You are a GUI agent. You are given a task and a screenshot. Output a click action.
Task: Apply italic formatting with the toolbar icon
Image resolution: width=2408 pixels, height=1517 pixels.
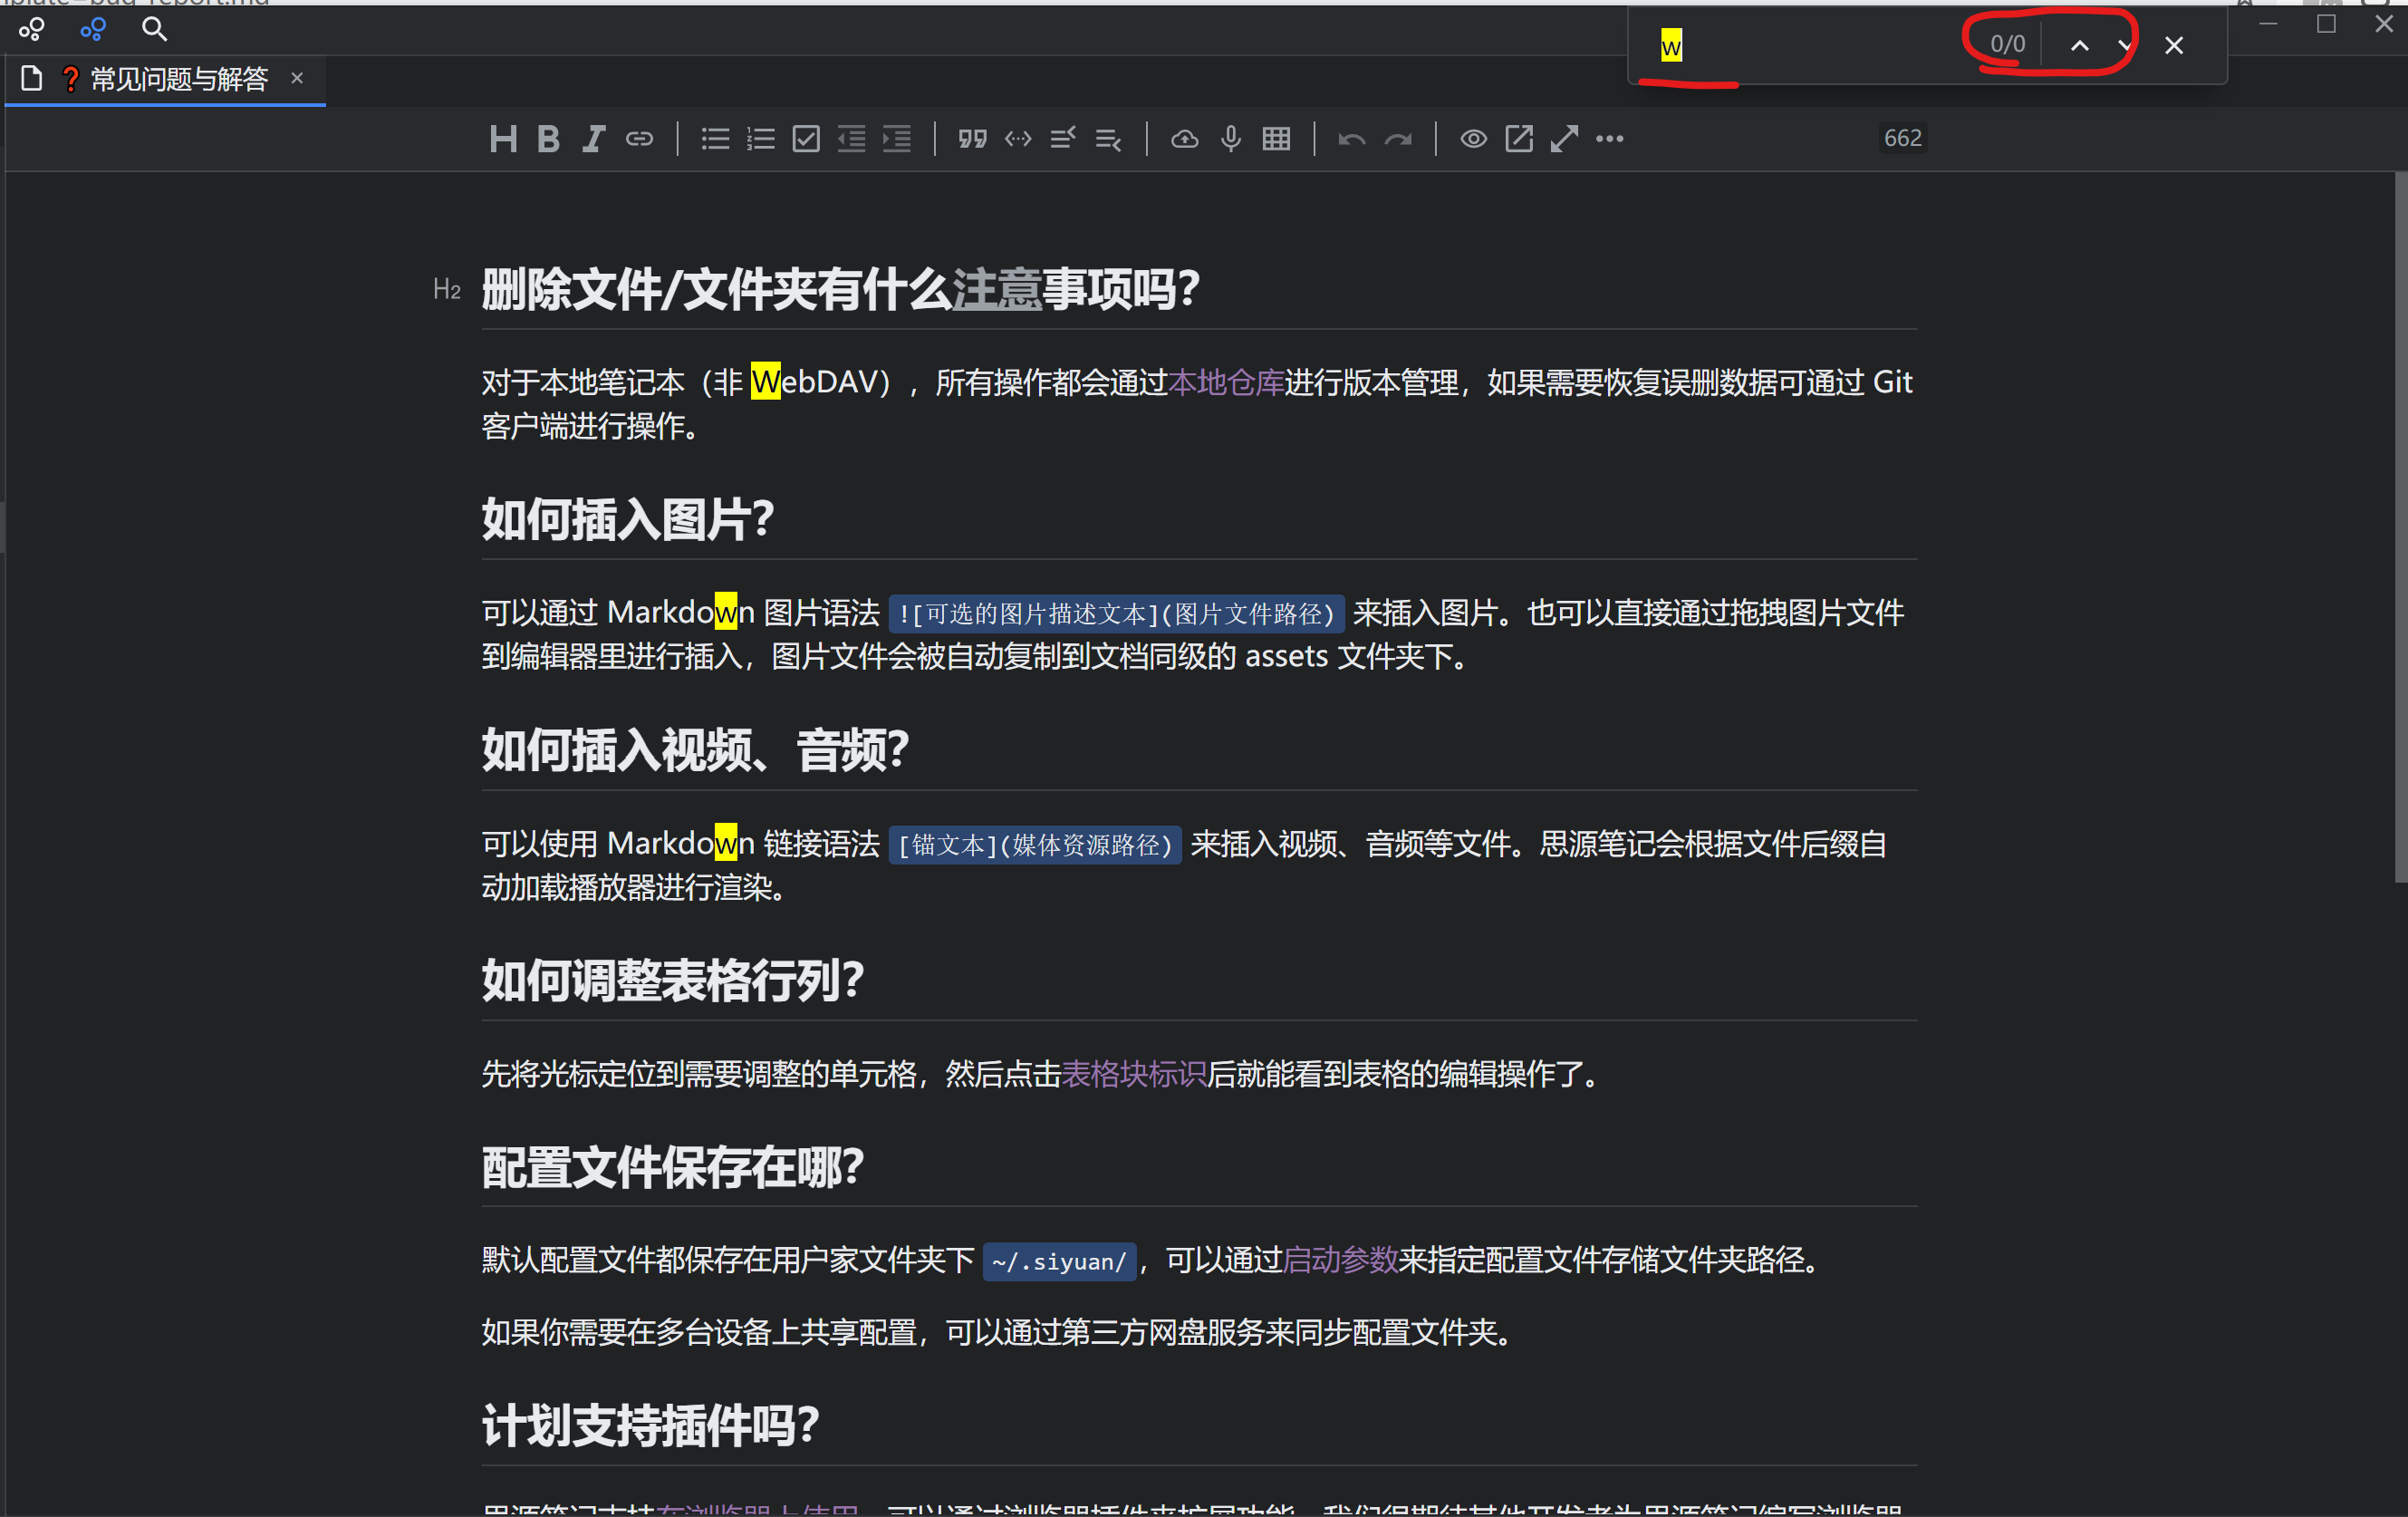click(x=593, y=139)
